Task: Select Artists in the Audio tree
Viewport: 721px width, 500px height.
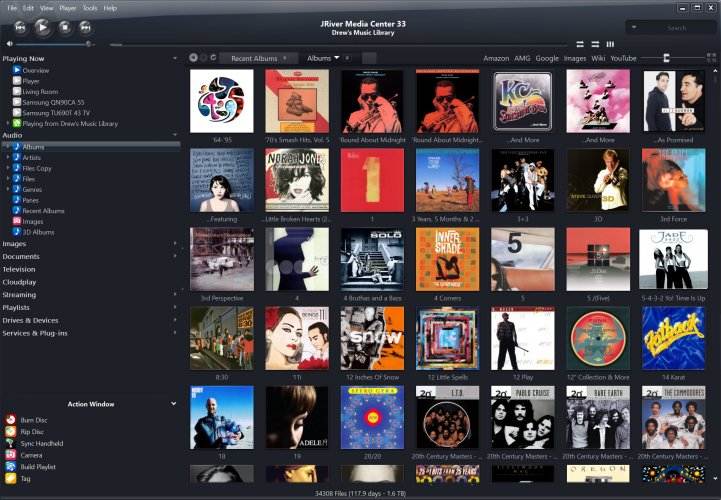Action: coord(31,157)
